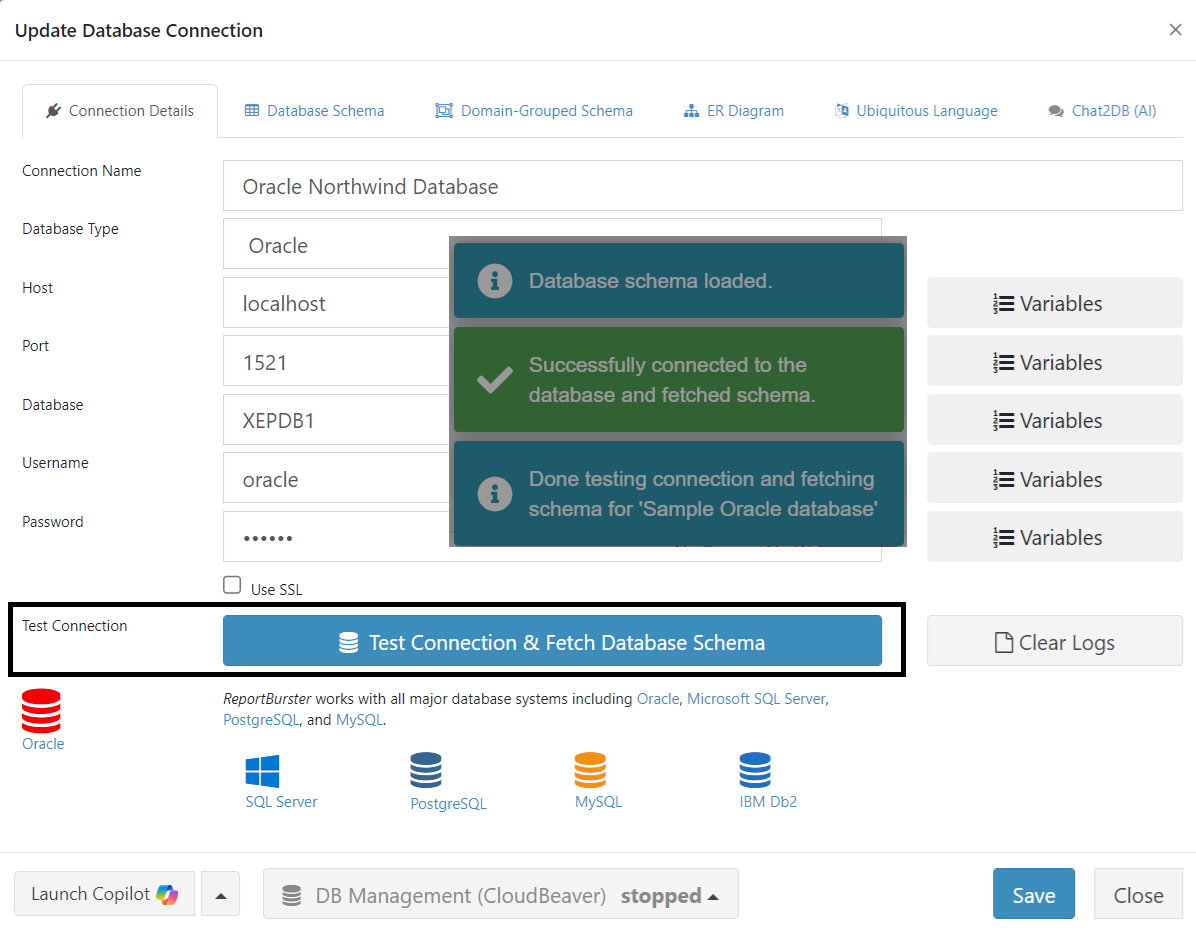Screen dimensions: 1196x936
Task: Click the Chat2DB (AI) chat icon
Action: click(1056, 111)
